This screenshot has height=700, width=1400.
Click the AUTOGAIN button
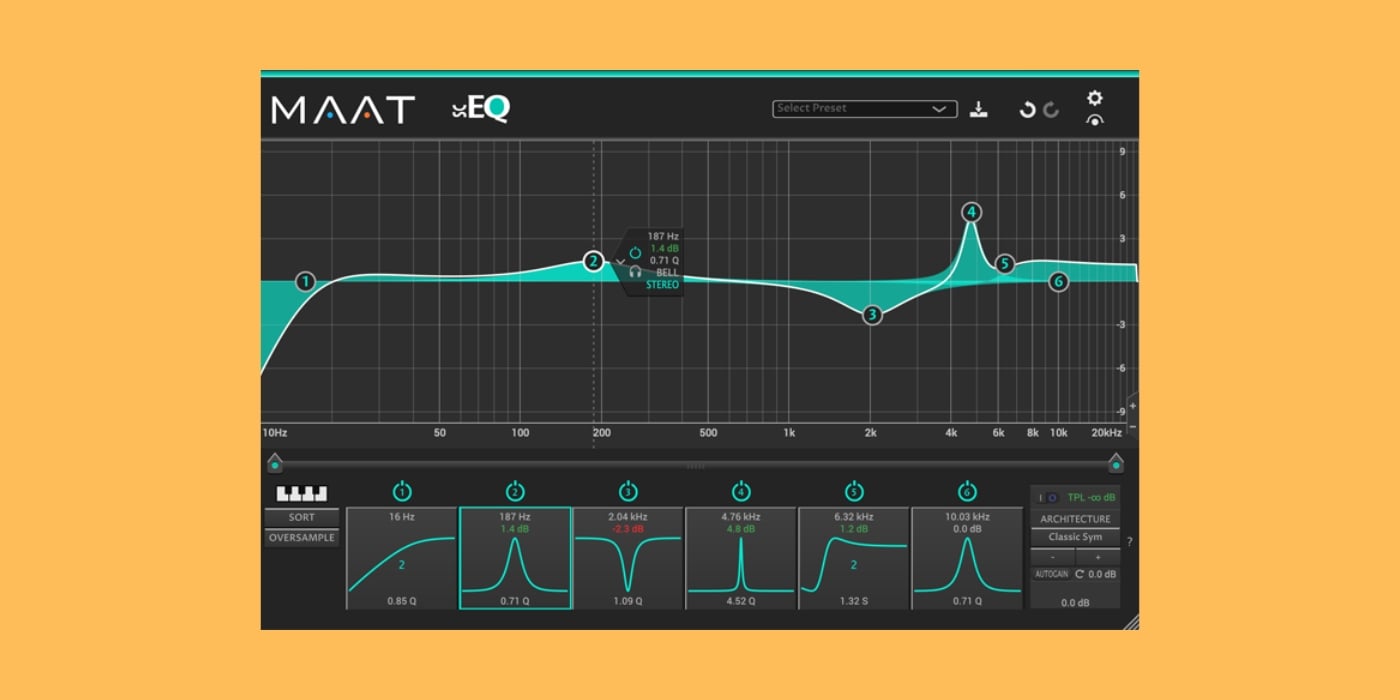[1051, 574]
